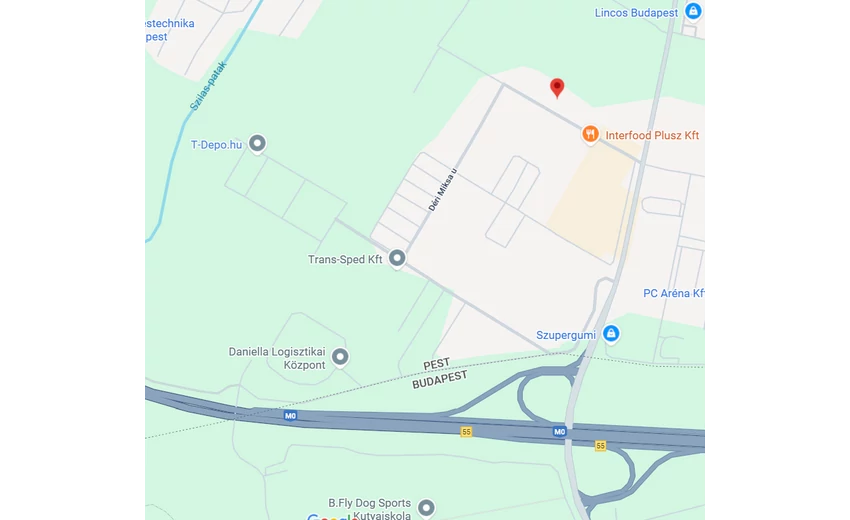This screenshot has width=850, height=520.
Task: Click the red location pin marker
Action: coord(557,88)
